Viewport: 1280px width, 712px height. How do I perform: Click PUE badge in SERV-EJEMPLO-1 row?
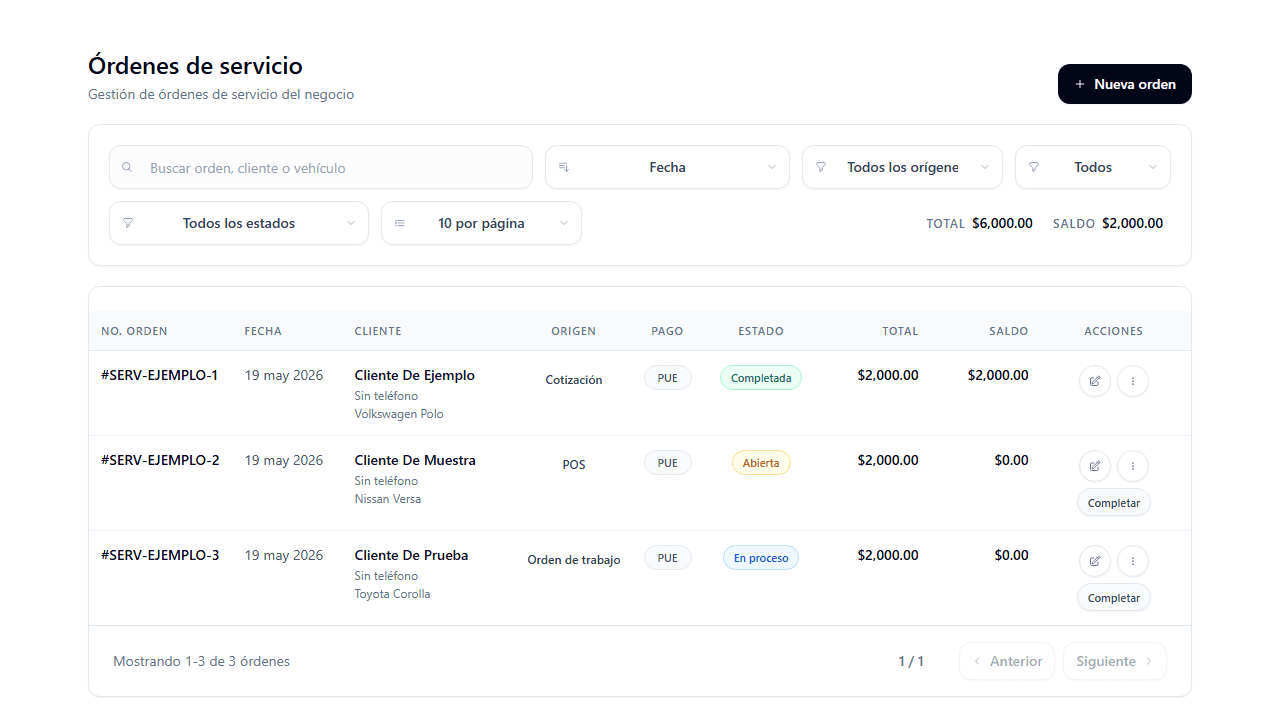click(x=668, y=378)
